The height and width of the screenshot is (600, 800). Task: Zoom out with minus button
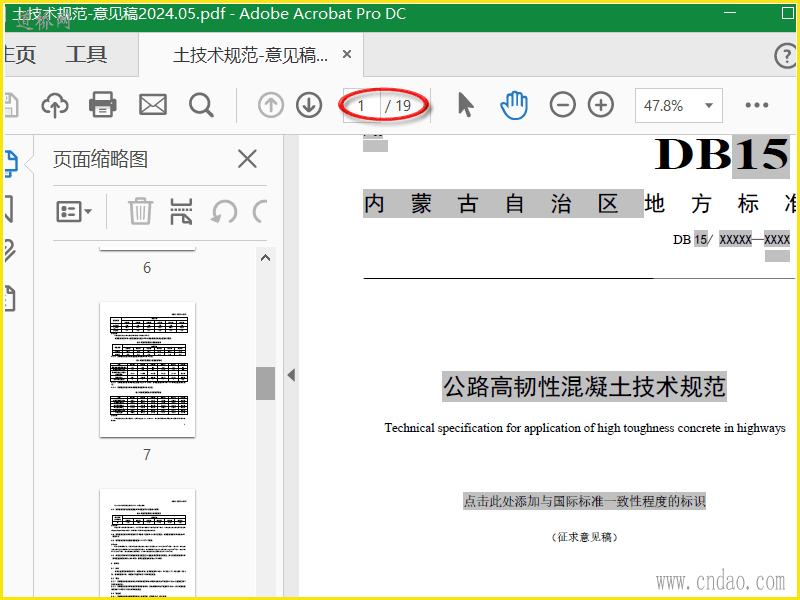pyautogui.click(x=563, y=105)
